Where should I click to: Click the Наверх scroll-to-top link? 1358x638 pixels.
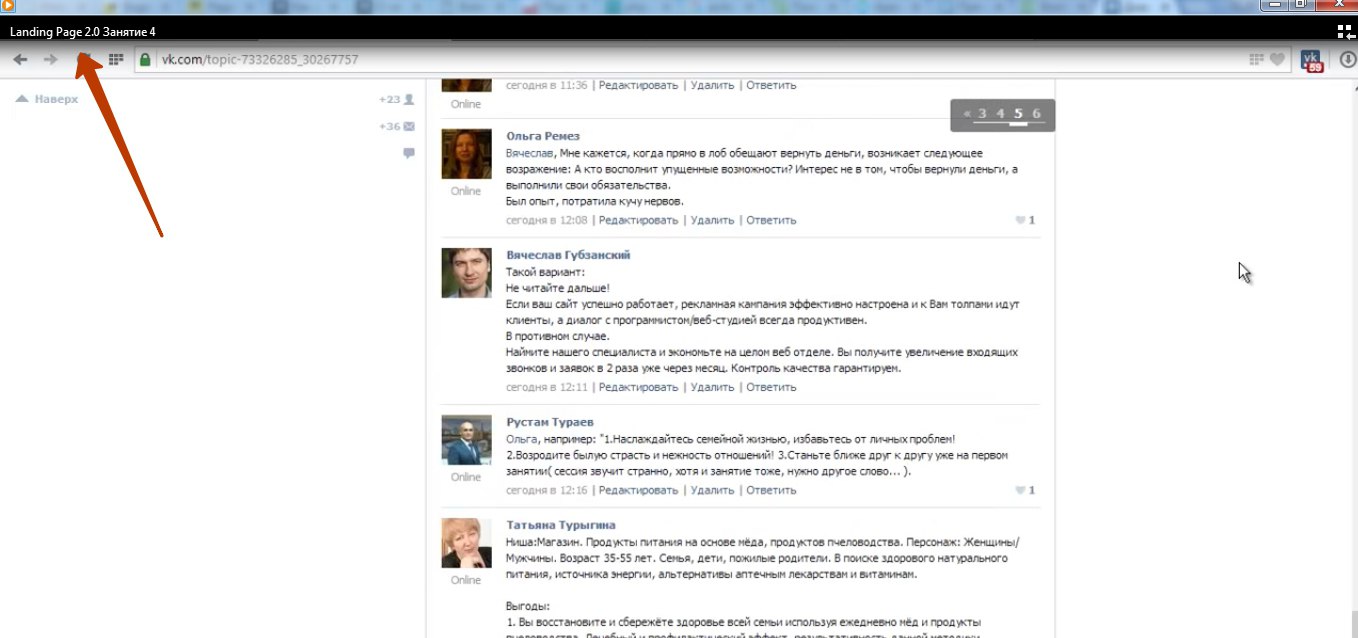coord(47,99)
